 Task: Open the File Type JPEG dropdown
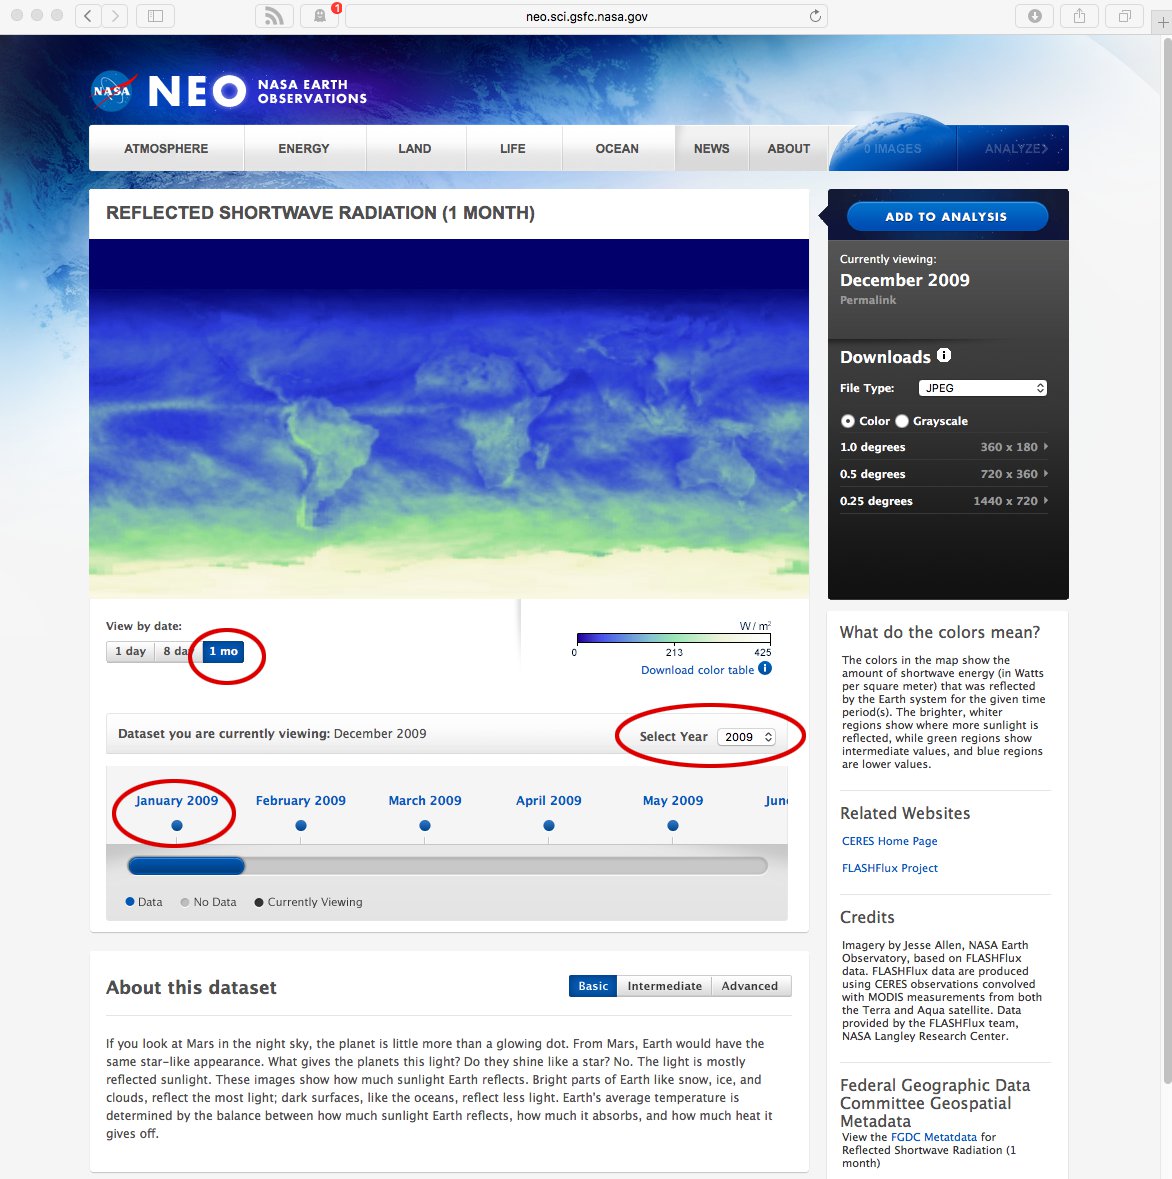[983, 388]
